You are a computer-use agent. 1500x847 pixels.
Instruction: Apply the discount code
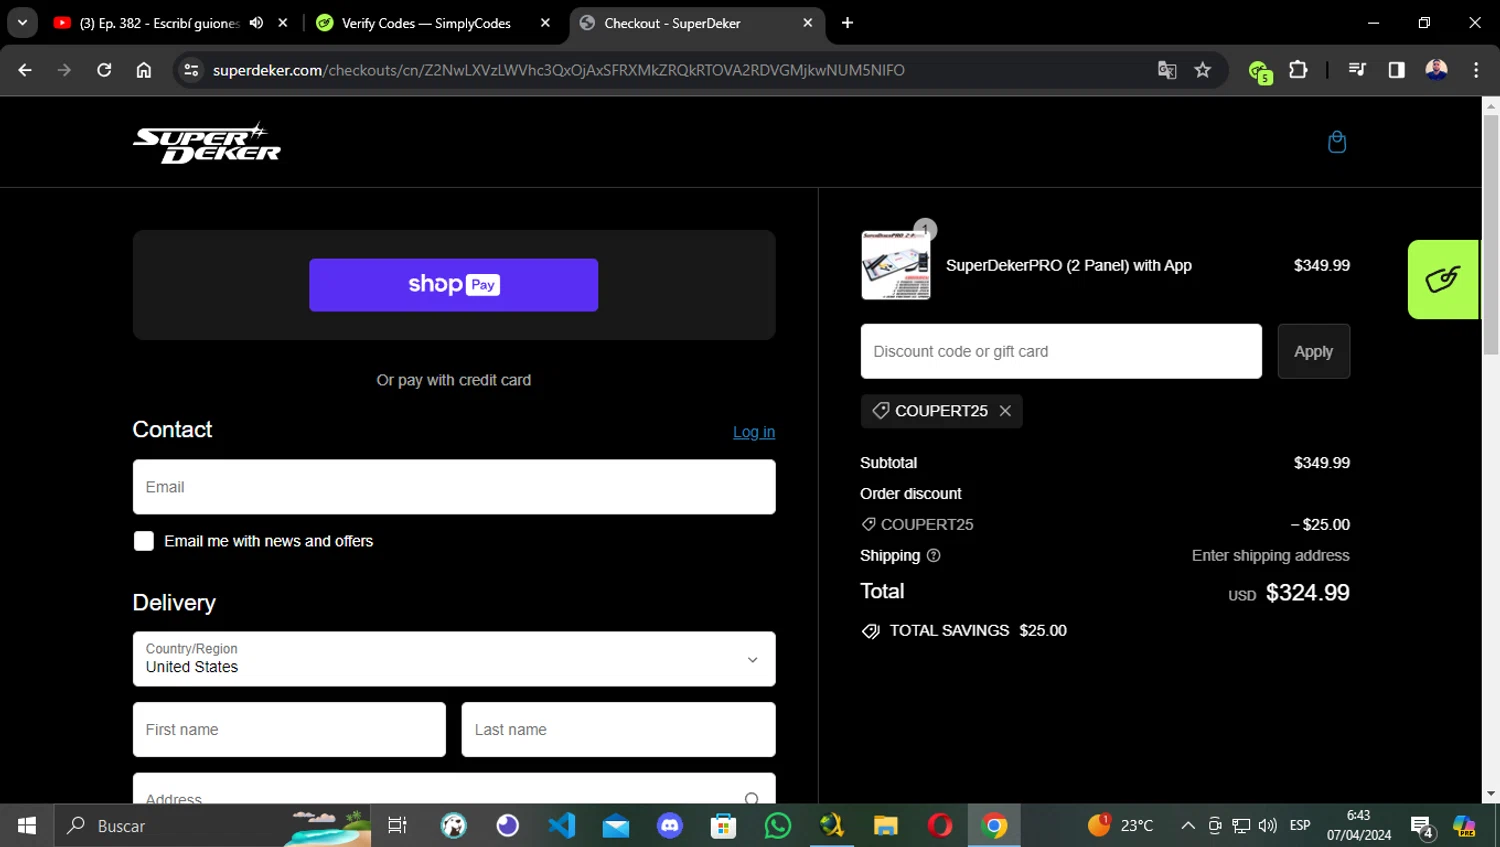[1313, 351]
